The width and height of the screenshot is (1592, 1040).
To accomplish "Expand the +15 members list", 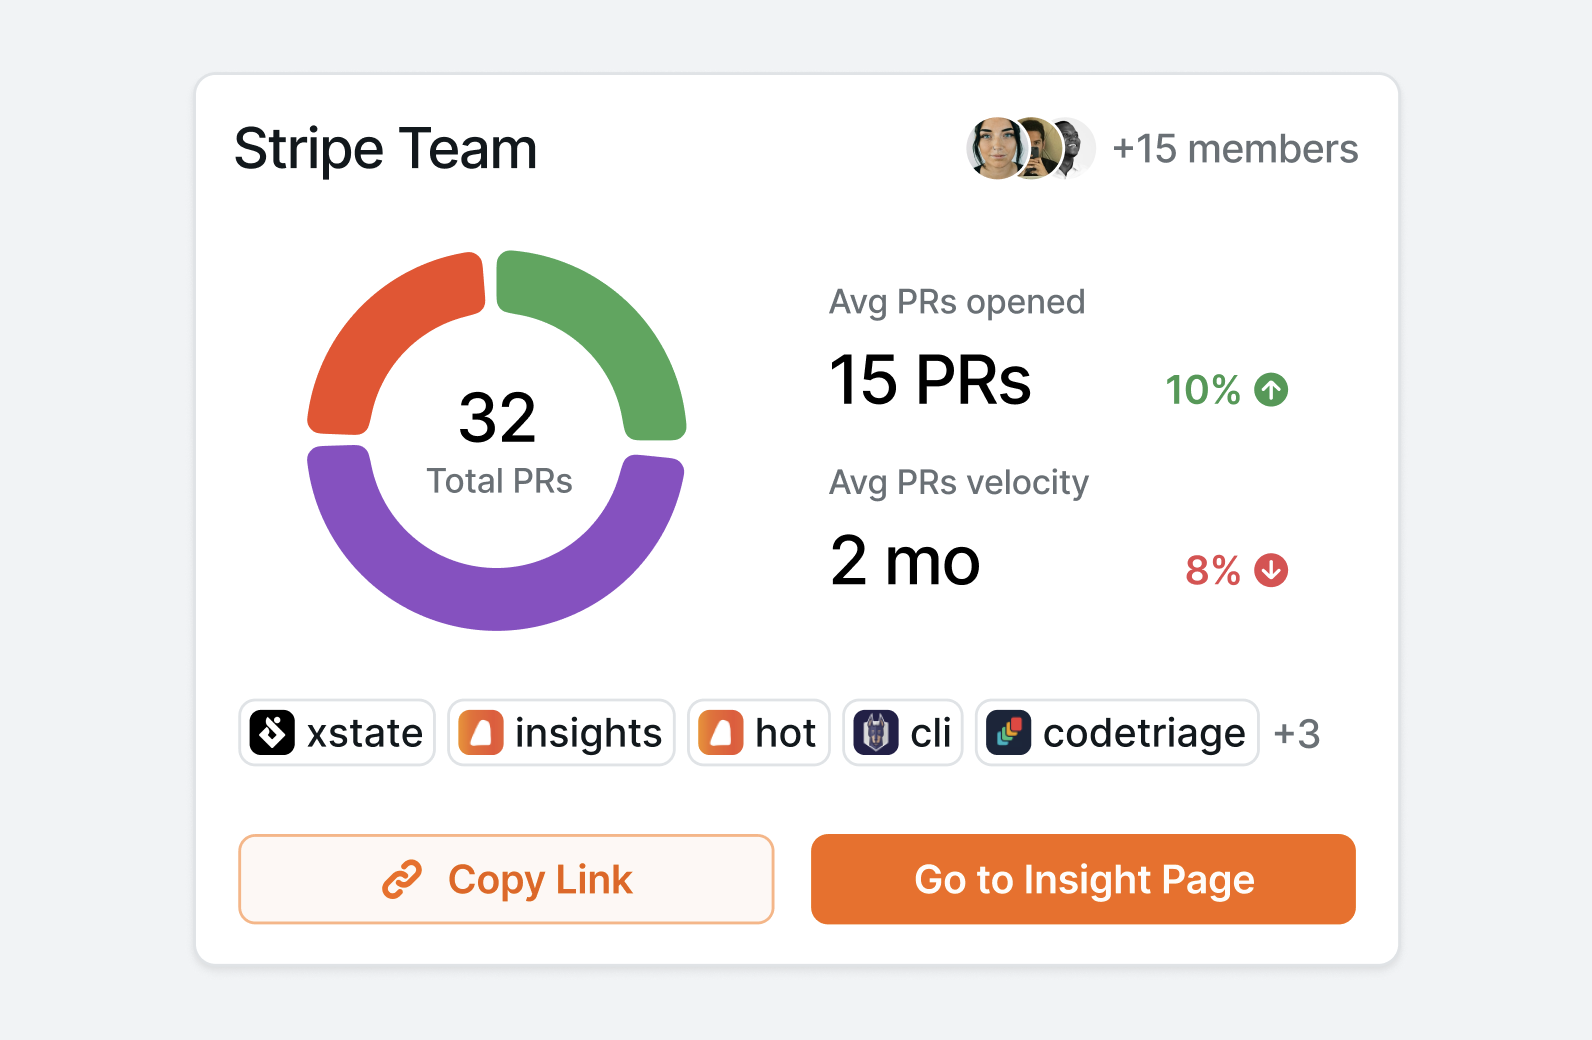I will [x=1236, y=148].
